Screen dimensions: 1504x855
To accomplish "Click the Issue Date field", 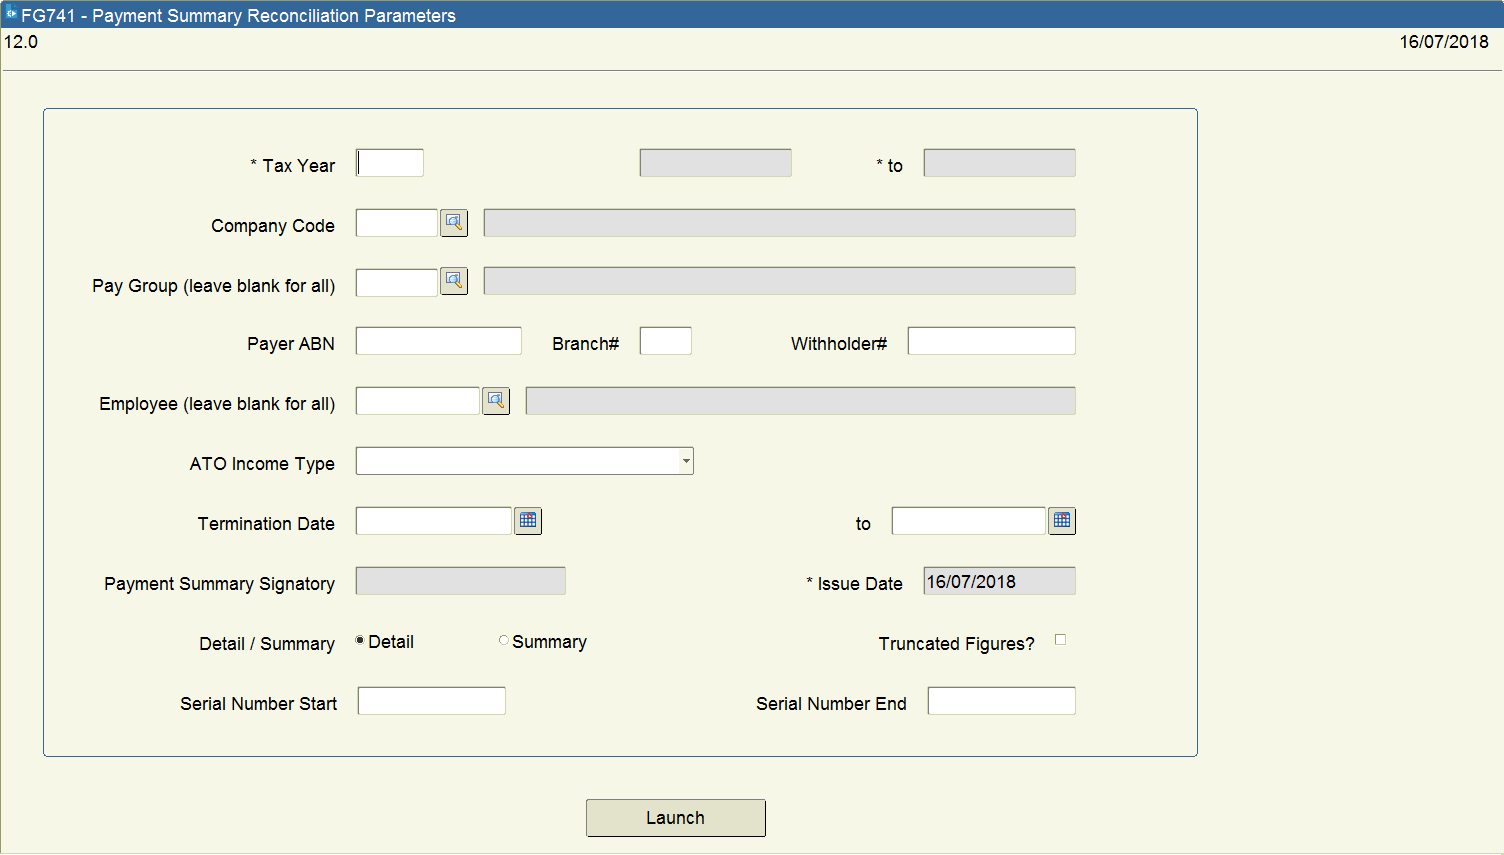I will [998, 580].
